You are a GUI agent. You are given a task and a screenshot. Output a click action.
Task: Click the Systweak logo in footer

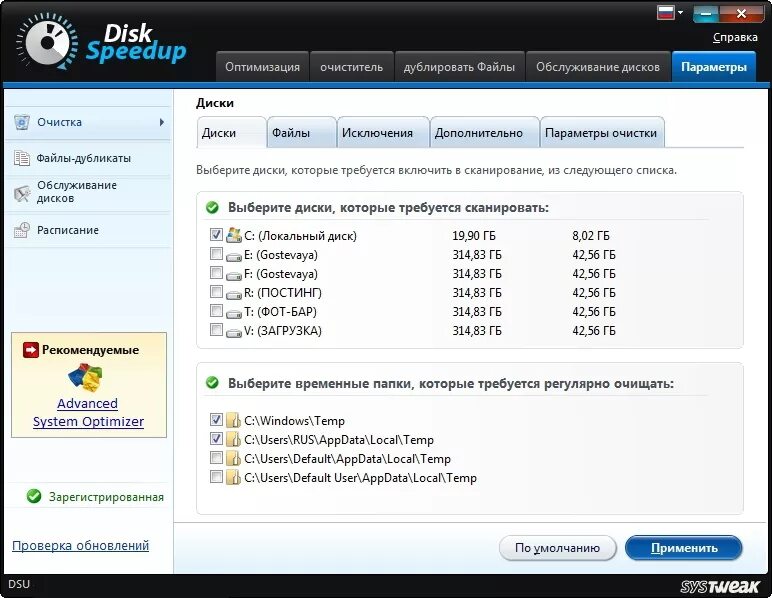pos(719,586)
